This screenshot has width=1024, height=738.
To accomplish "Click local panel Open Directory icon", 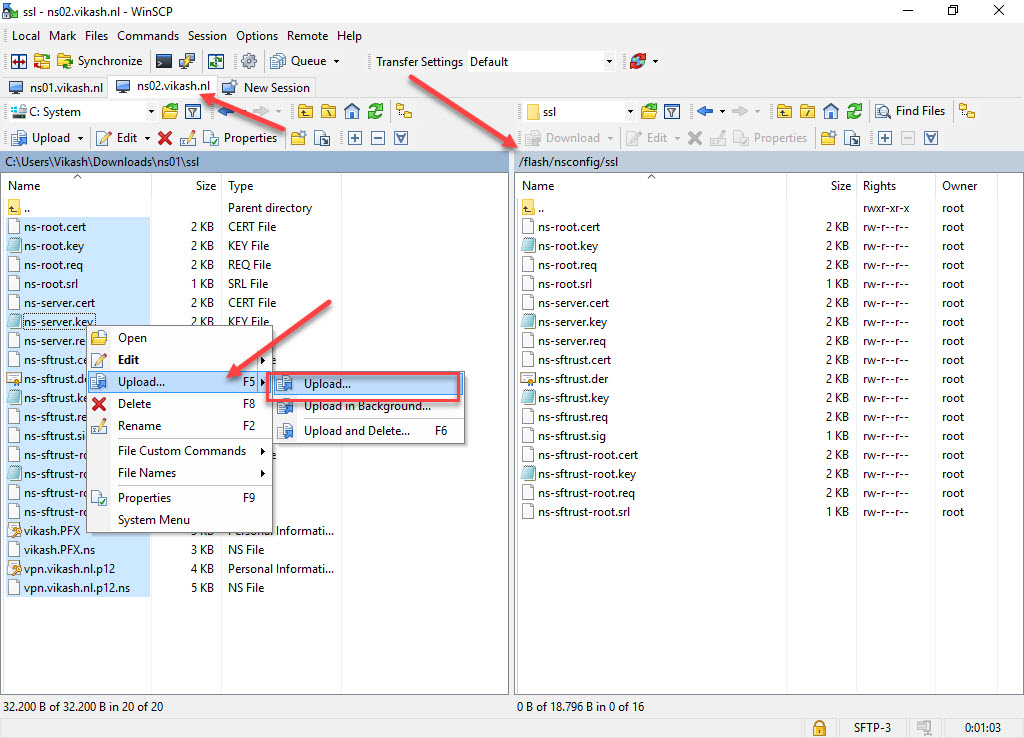I will coord(170,112).
